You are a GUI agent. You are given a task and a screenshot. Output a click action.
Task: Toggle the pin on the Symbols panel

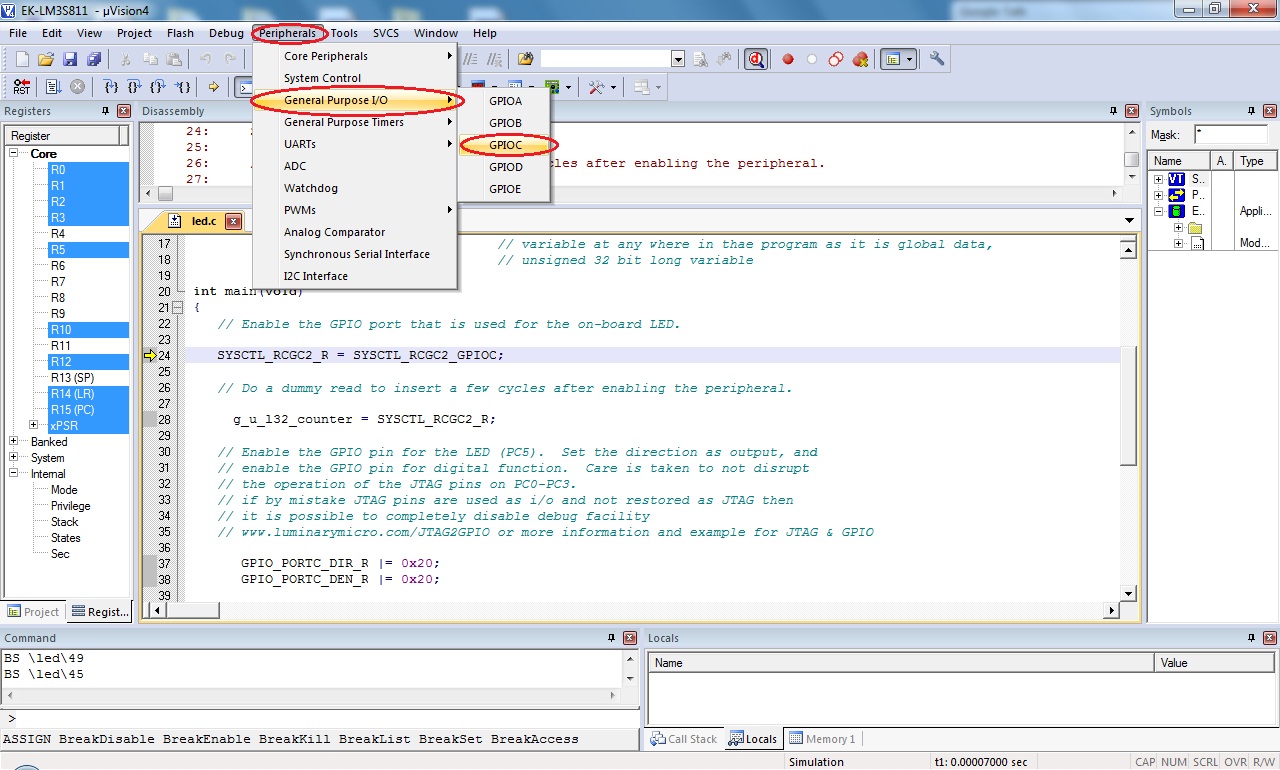(1252, 111)
